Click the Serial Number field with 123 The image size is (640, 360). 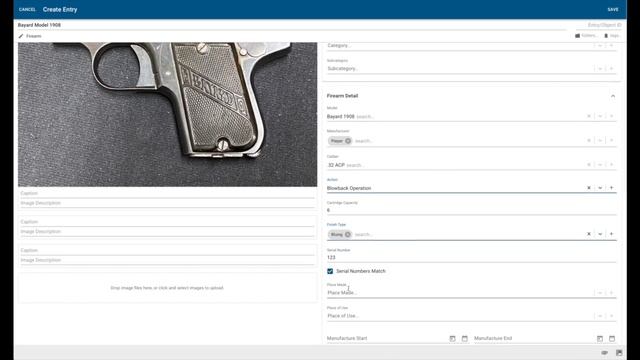pos(471,258)
